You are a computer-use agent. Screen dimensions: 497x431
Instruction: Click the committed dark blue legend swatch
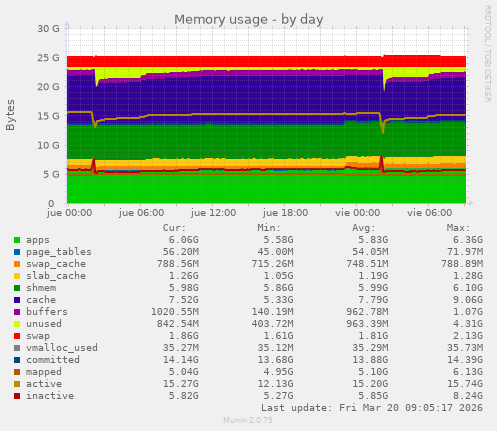coord(17,360)
